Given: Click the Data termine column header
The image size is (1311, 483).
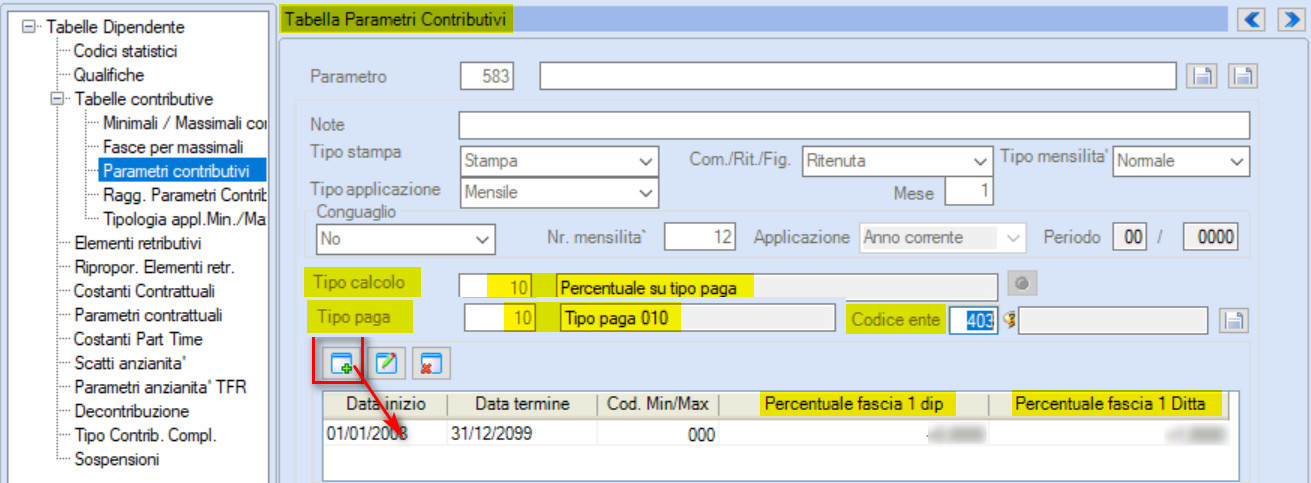Looking at the screenshot, I should [x=522, y=404].
